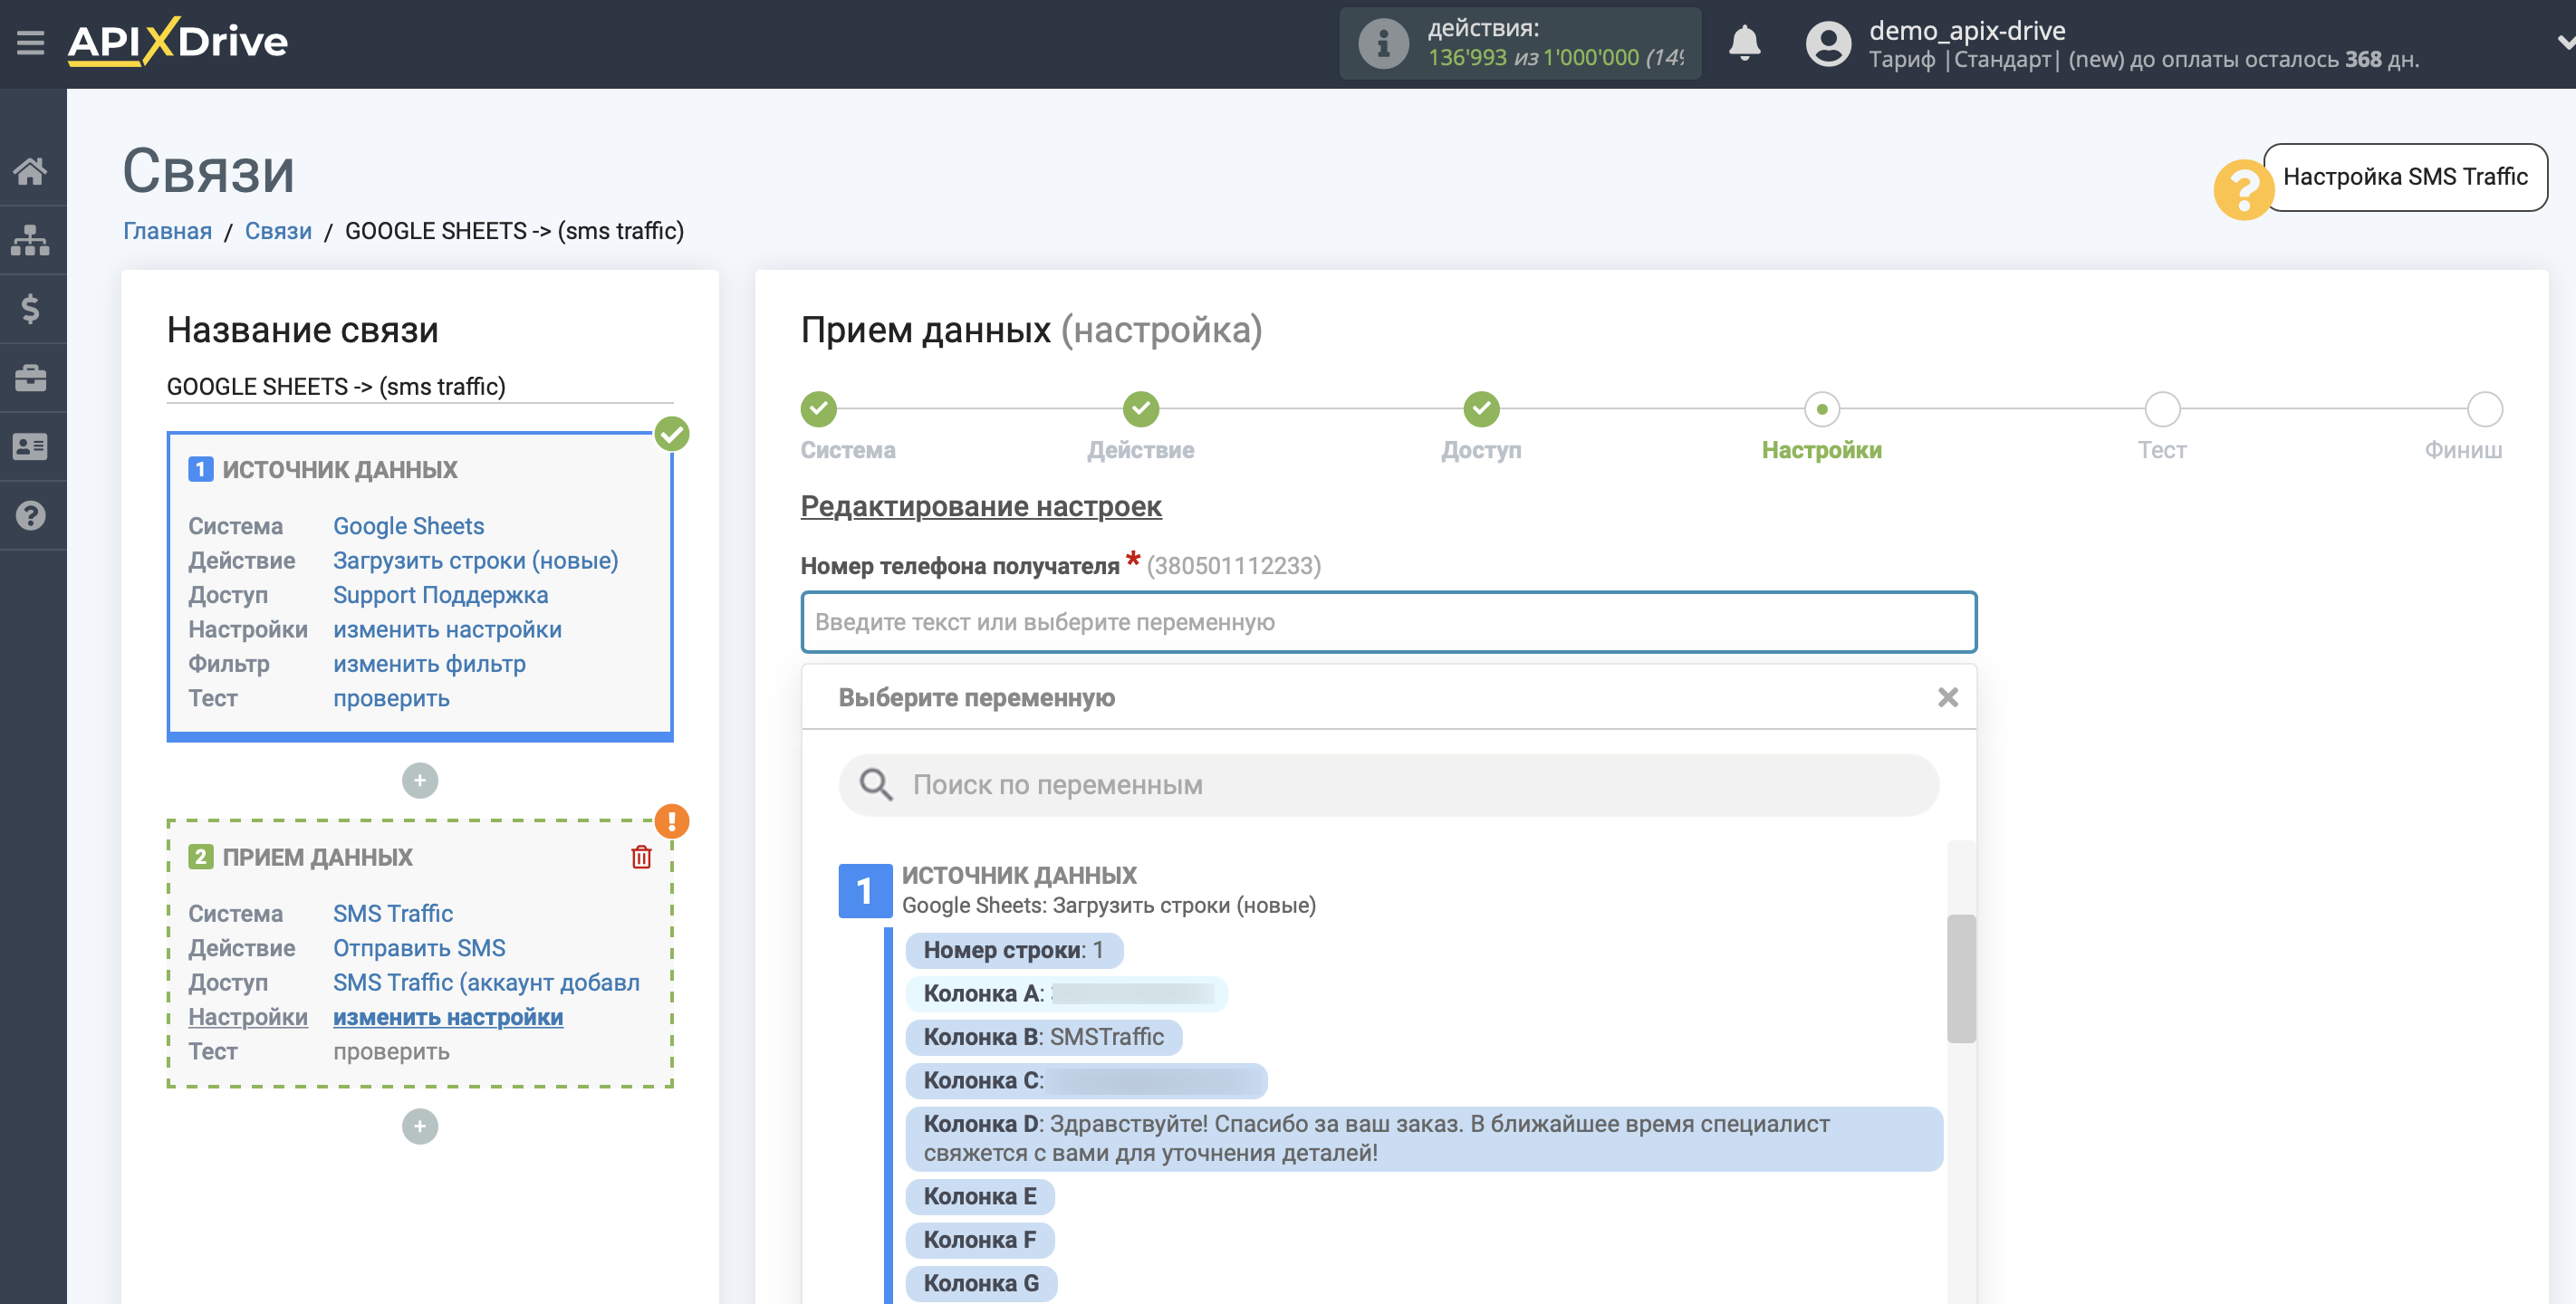This screenshot has width=2576, height=1304.
Task: Click the variable list scrollbar
Action: 1961,978
